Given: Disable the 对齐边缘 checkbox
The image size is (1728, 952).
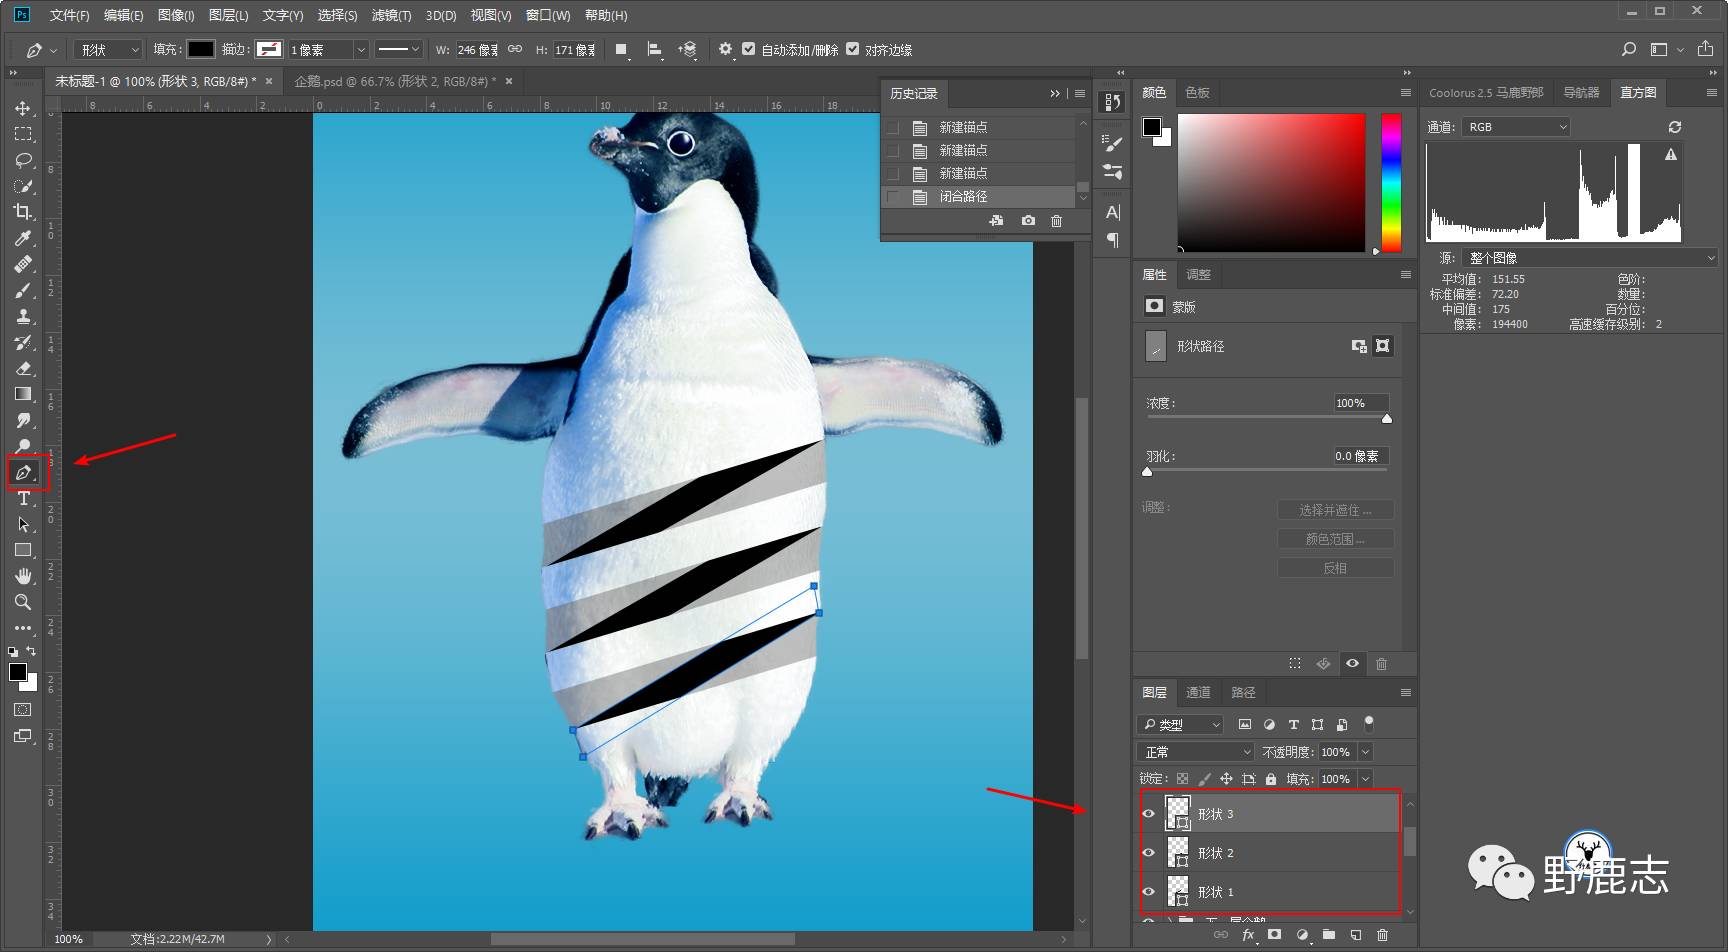Looking at the screenshot, I should click(x=852, y=49).
